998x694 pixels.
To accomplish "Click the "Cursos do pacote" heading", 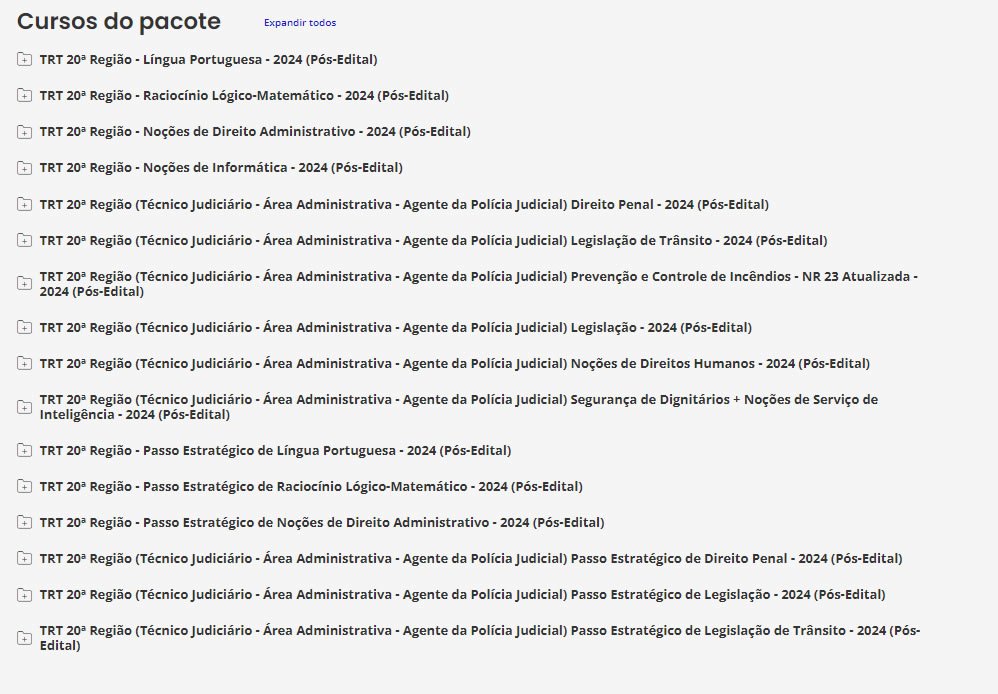I will tap(119, 22).
